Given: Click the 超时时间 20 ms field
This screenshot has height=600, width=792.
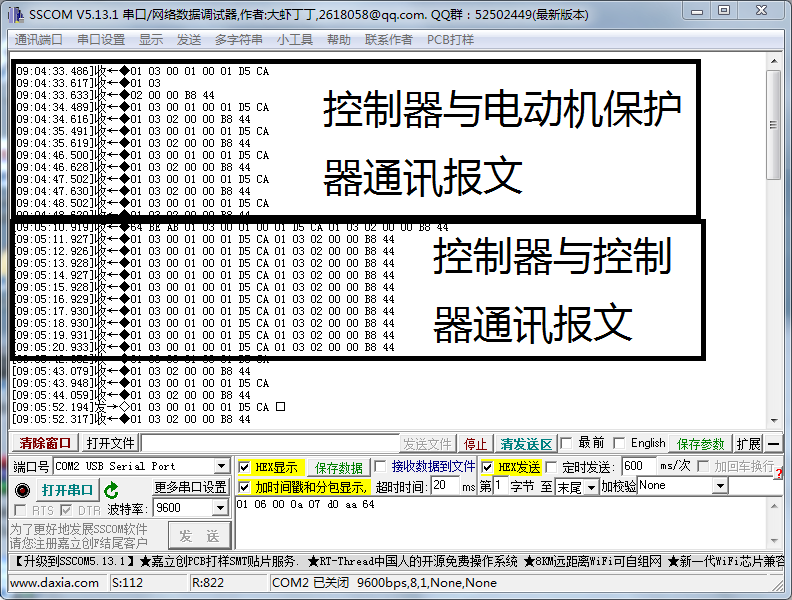Looking at the screenshot, I should click(x=446, y=485).
